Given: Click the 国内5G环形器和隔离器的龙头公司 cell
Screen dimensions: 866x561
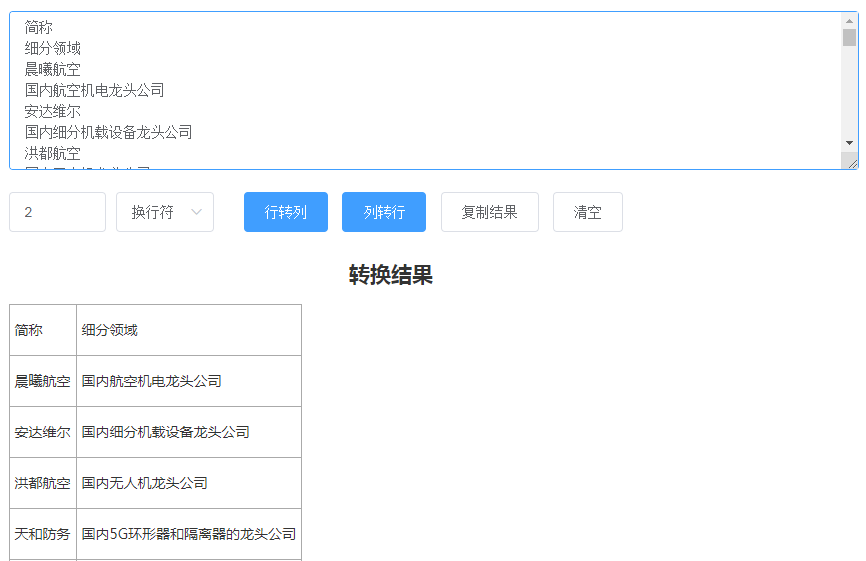Looking at the screenshot, I should tap(188, 534).
